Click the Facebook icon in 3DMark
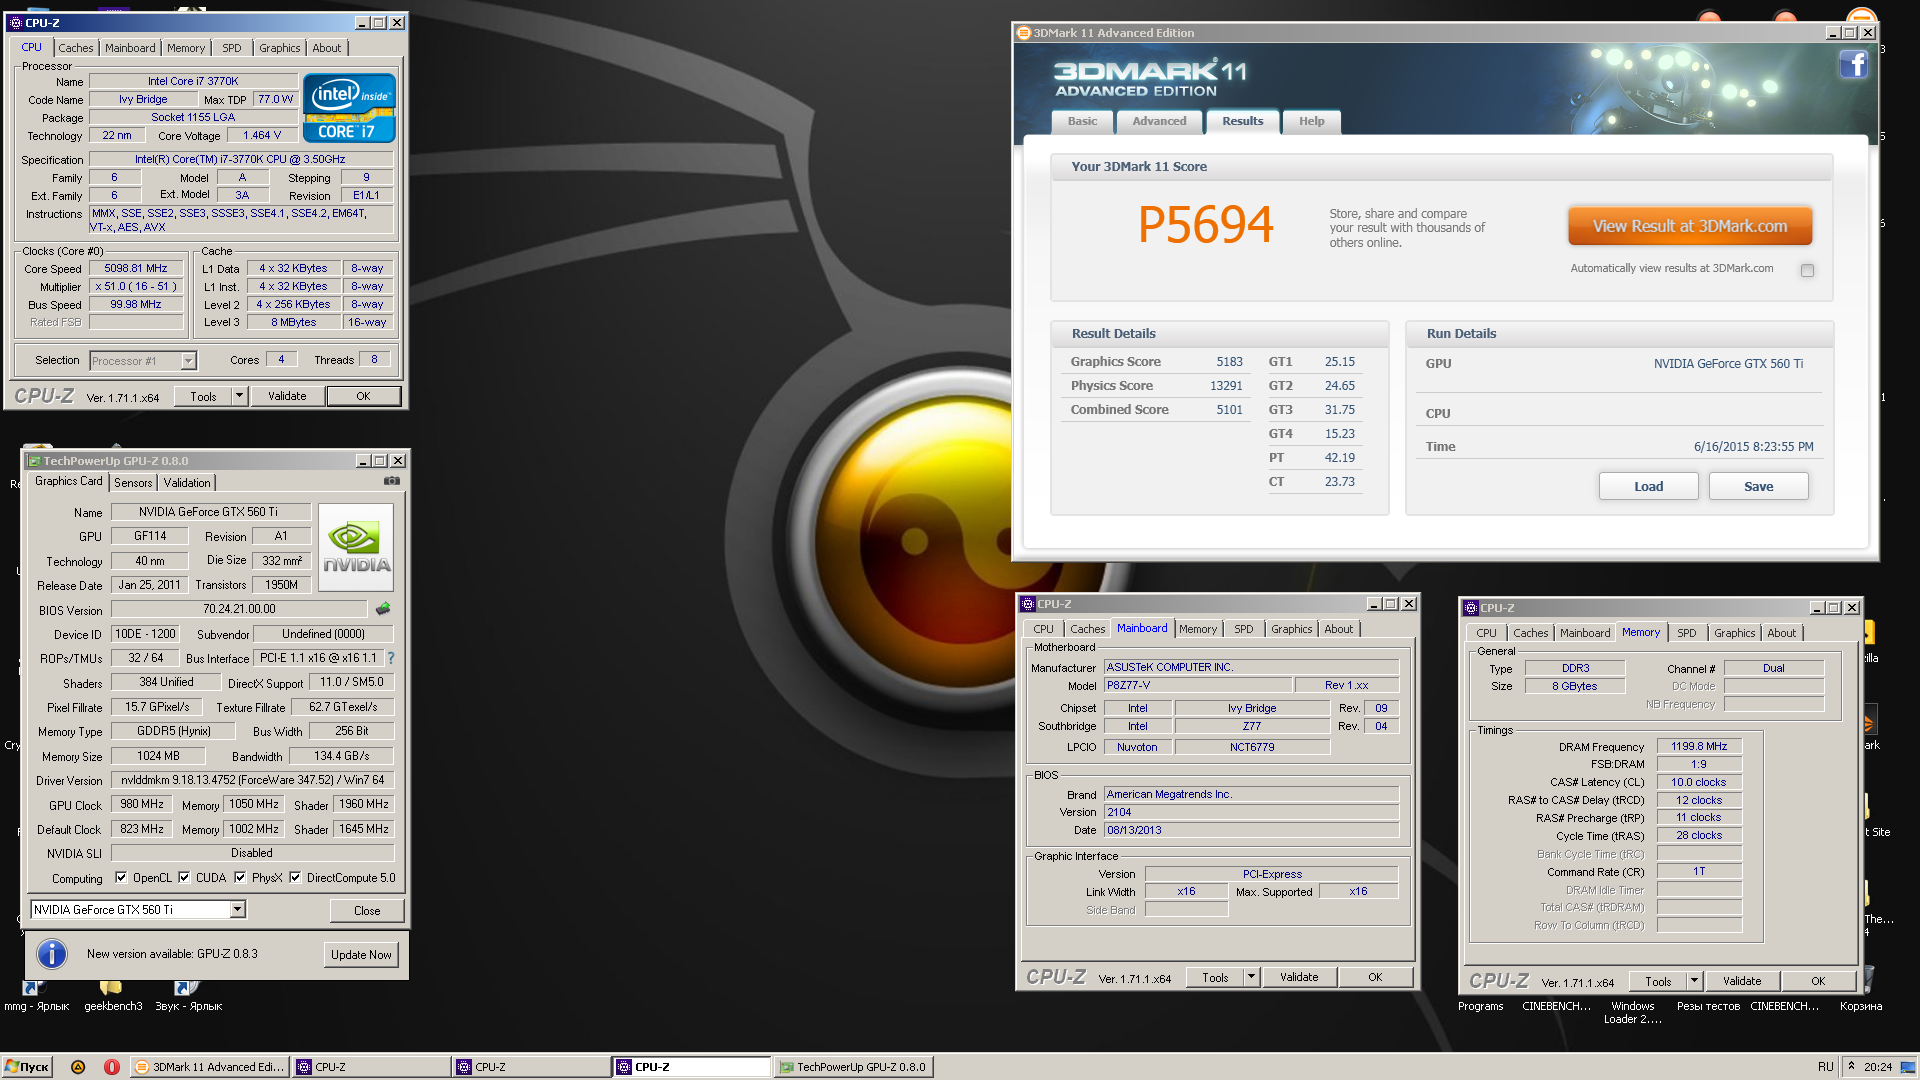Viewport: 1920px width, 1080px height. point(1853,65)
